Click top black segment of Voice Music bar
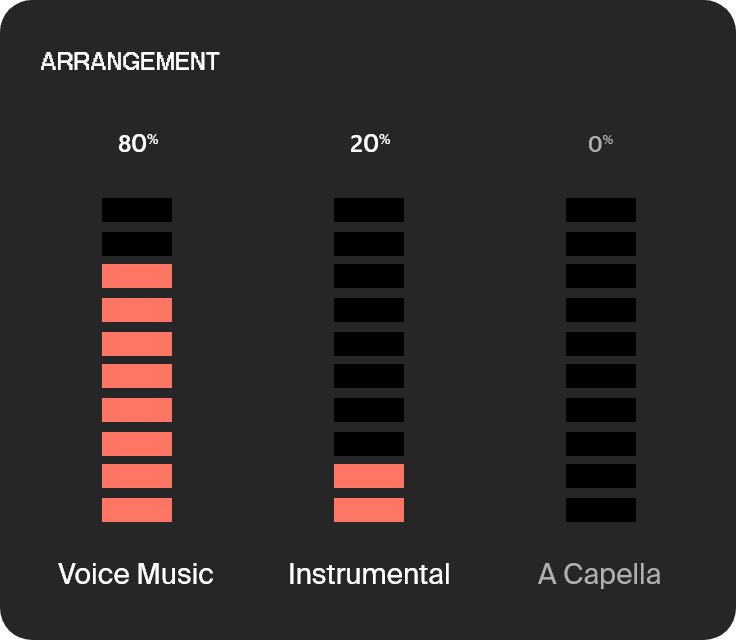Image resolution: width=736 pixels, height=640 pixels. tap(137, 210)
